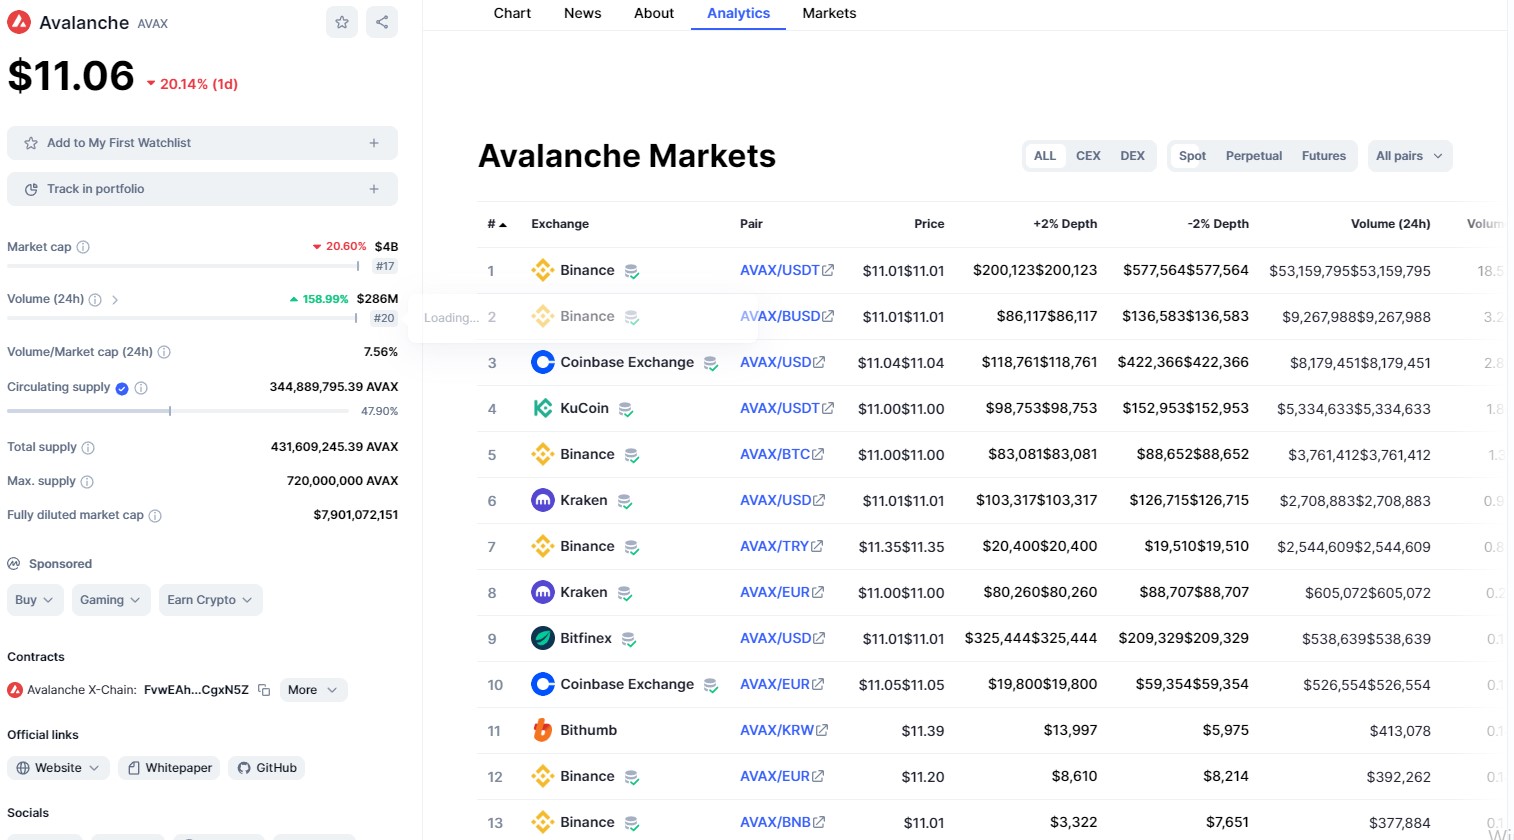Screen dimensions: 1514x840
Task: Click the Bitfinex logo icon
Action: click(x=543, y=638)
